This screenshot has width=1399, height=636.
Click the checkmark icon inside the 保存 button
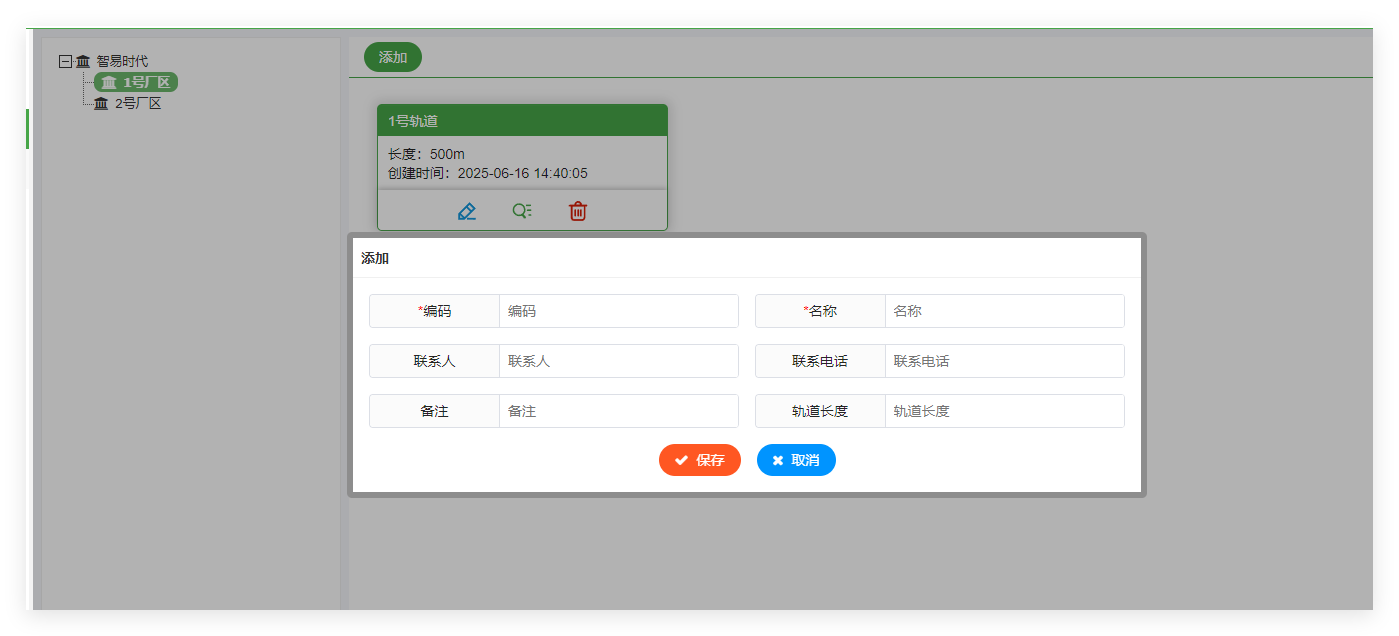pos(681,460)
